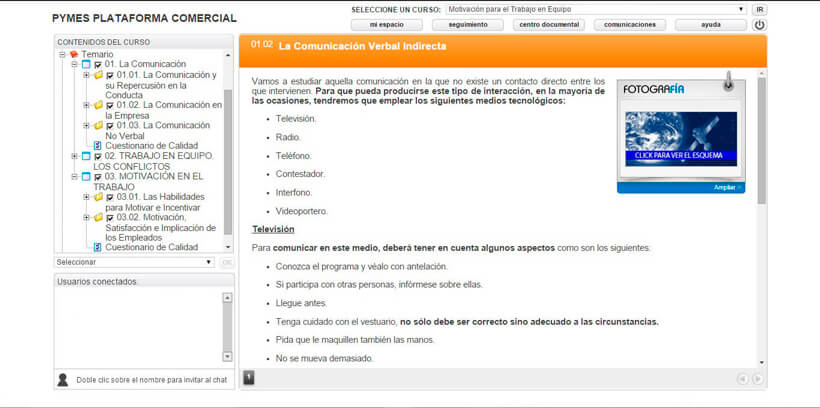The height and width of the screenshot is (408, 820).
Task: Expand the 01.03 lesson node
Action: click(x=86, y=126)
